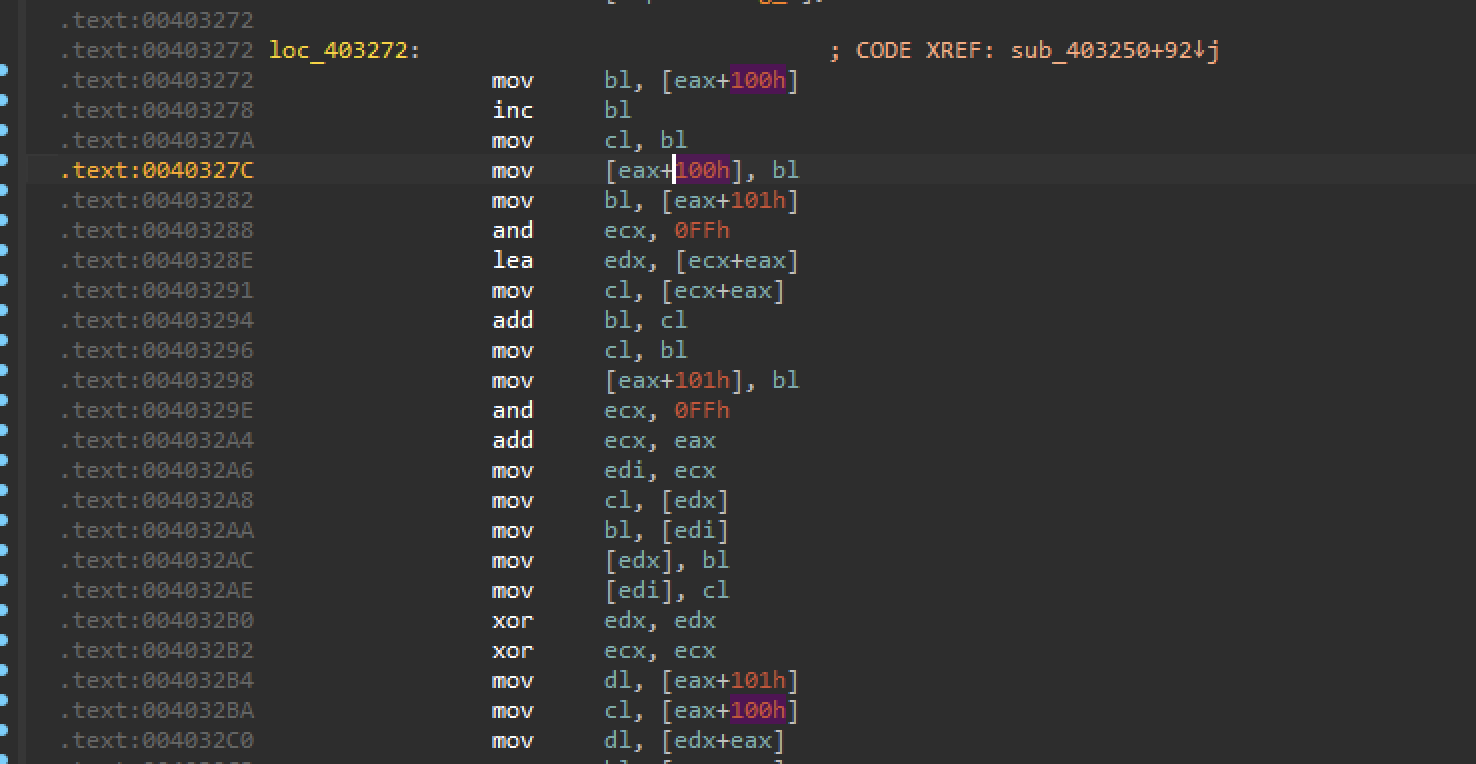Click the and mnemonic on line 00403288
The width and height of the screenshot is (1476, 764).
click(512, 230)
